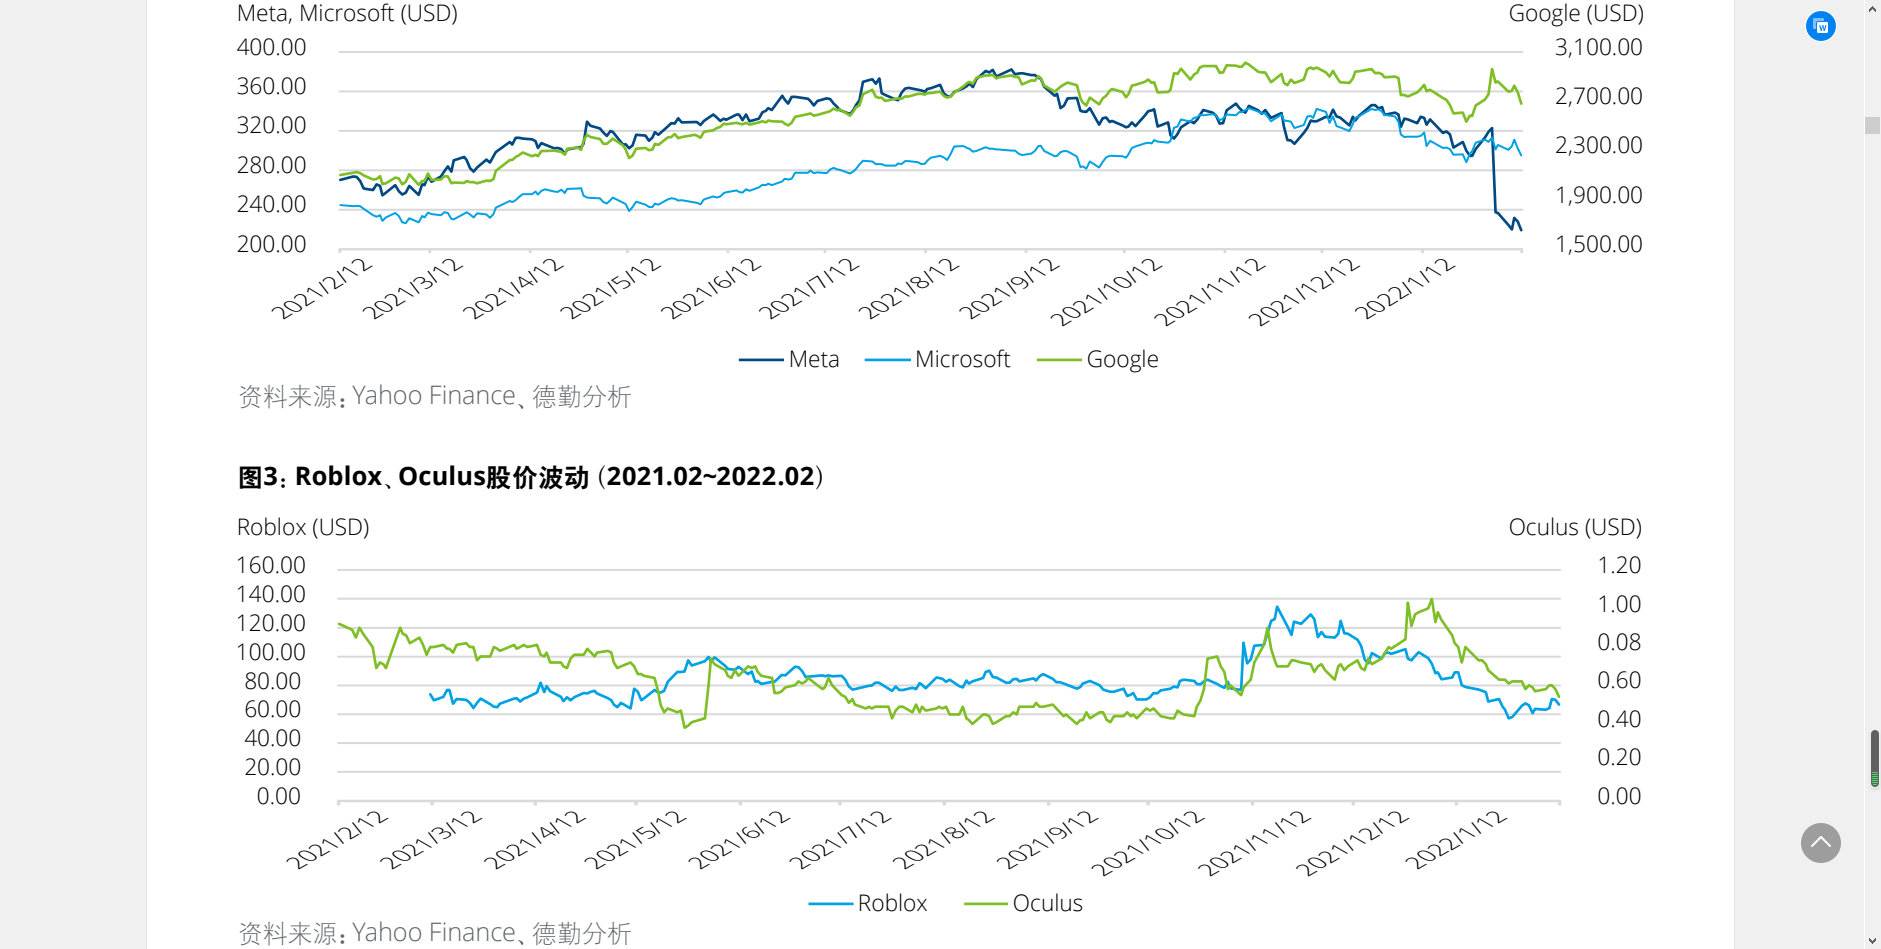Screen dimensions: 1881x949
Task: Click the Yahoo Finance source under the Roblox chart
Action: click(434, 933)
